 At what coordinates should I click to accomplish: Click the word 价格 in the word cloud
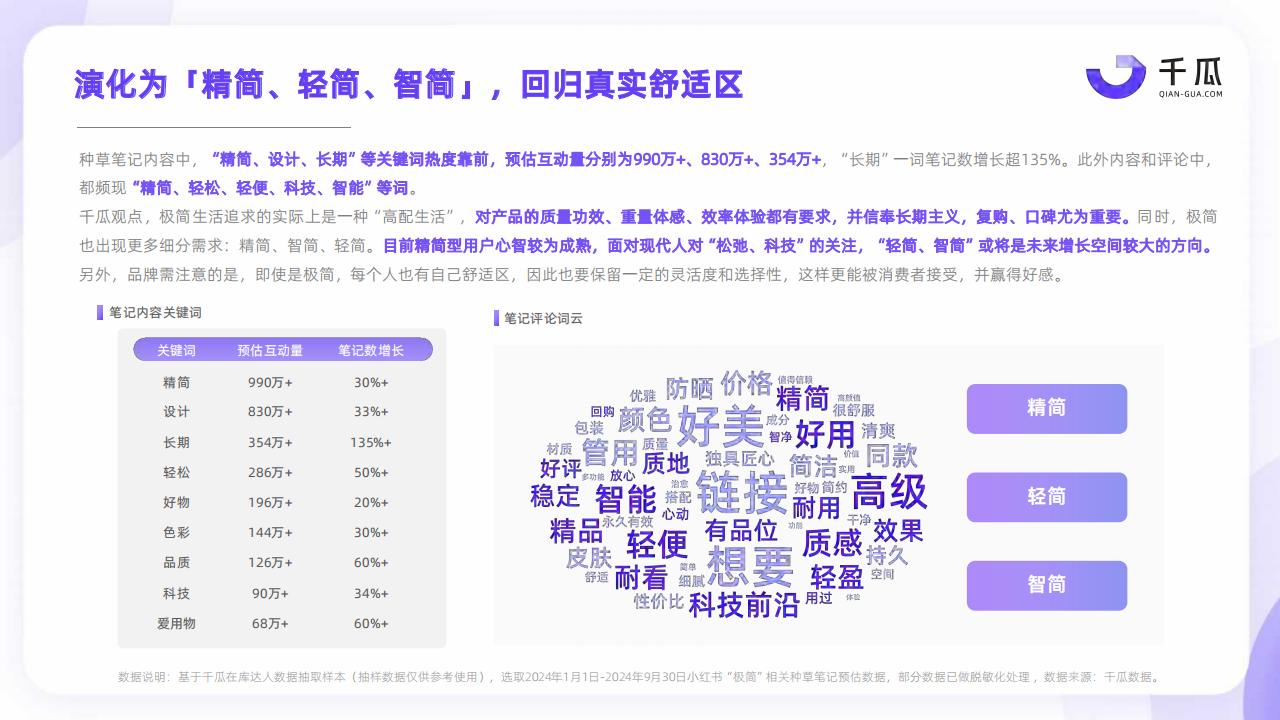(x=746, y=383)
